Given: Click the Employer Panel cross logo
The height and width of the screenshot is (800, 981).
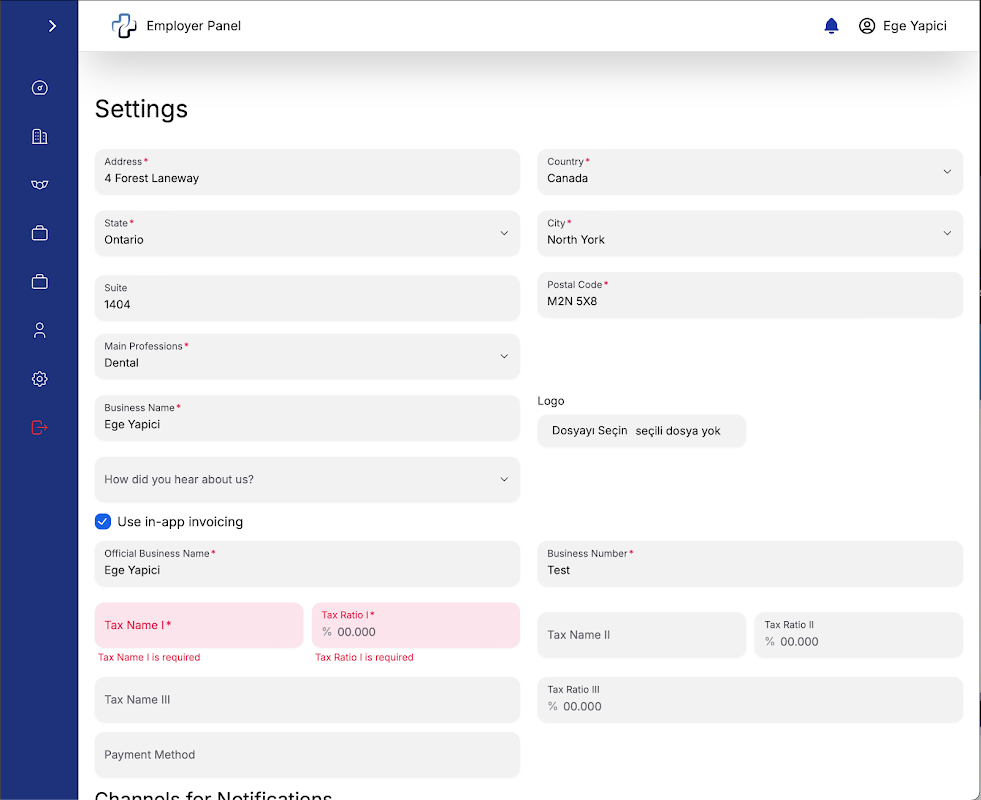Looking at the screenshot, I should coord(124,26).
